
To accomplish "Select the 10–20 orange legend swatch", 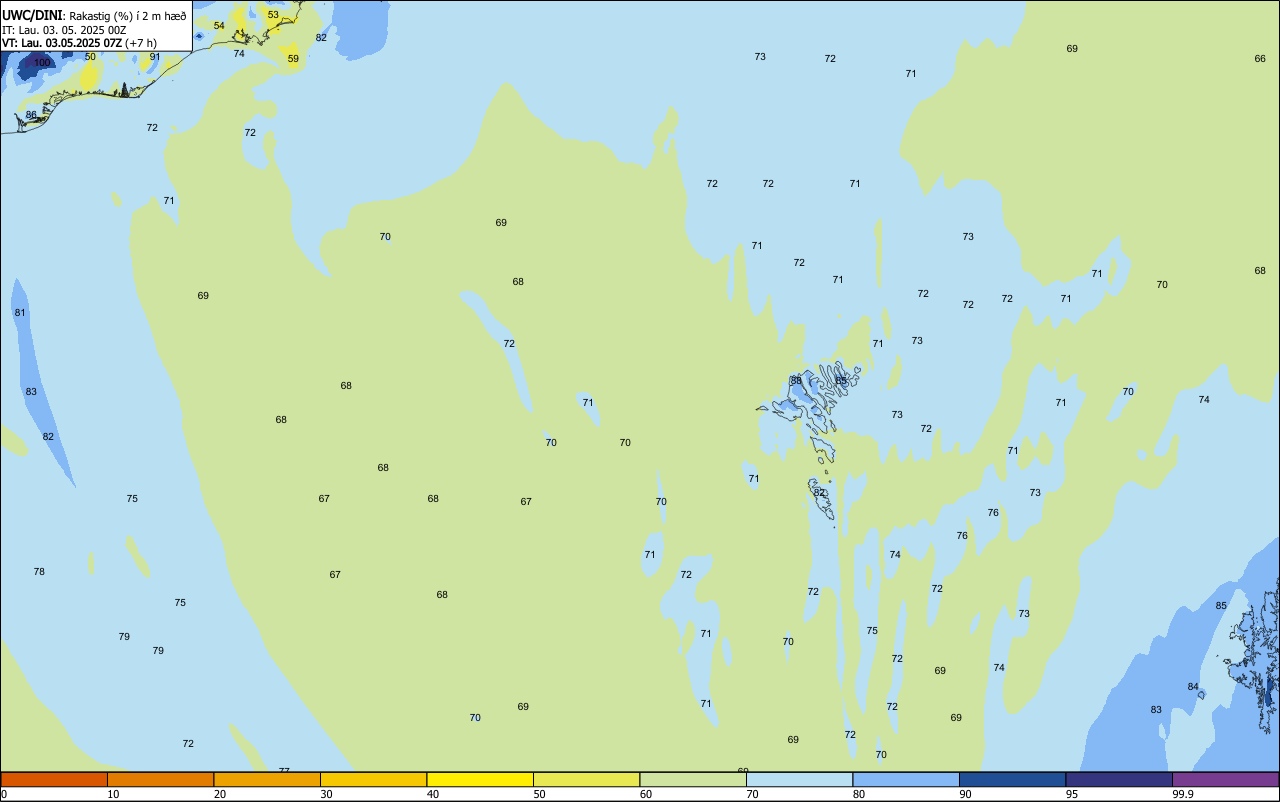I will click(160, 779).
